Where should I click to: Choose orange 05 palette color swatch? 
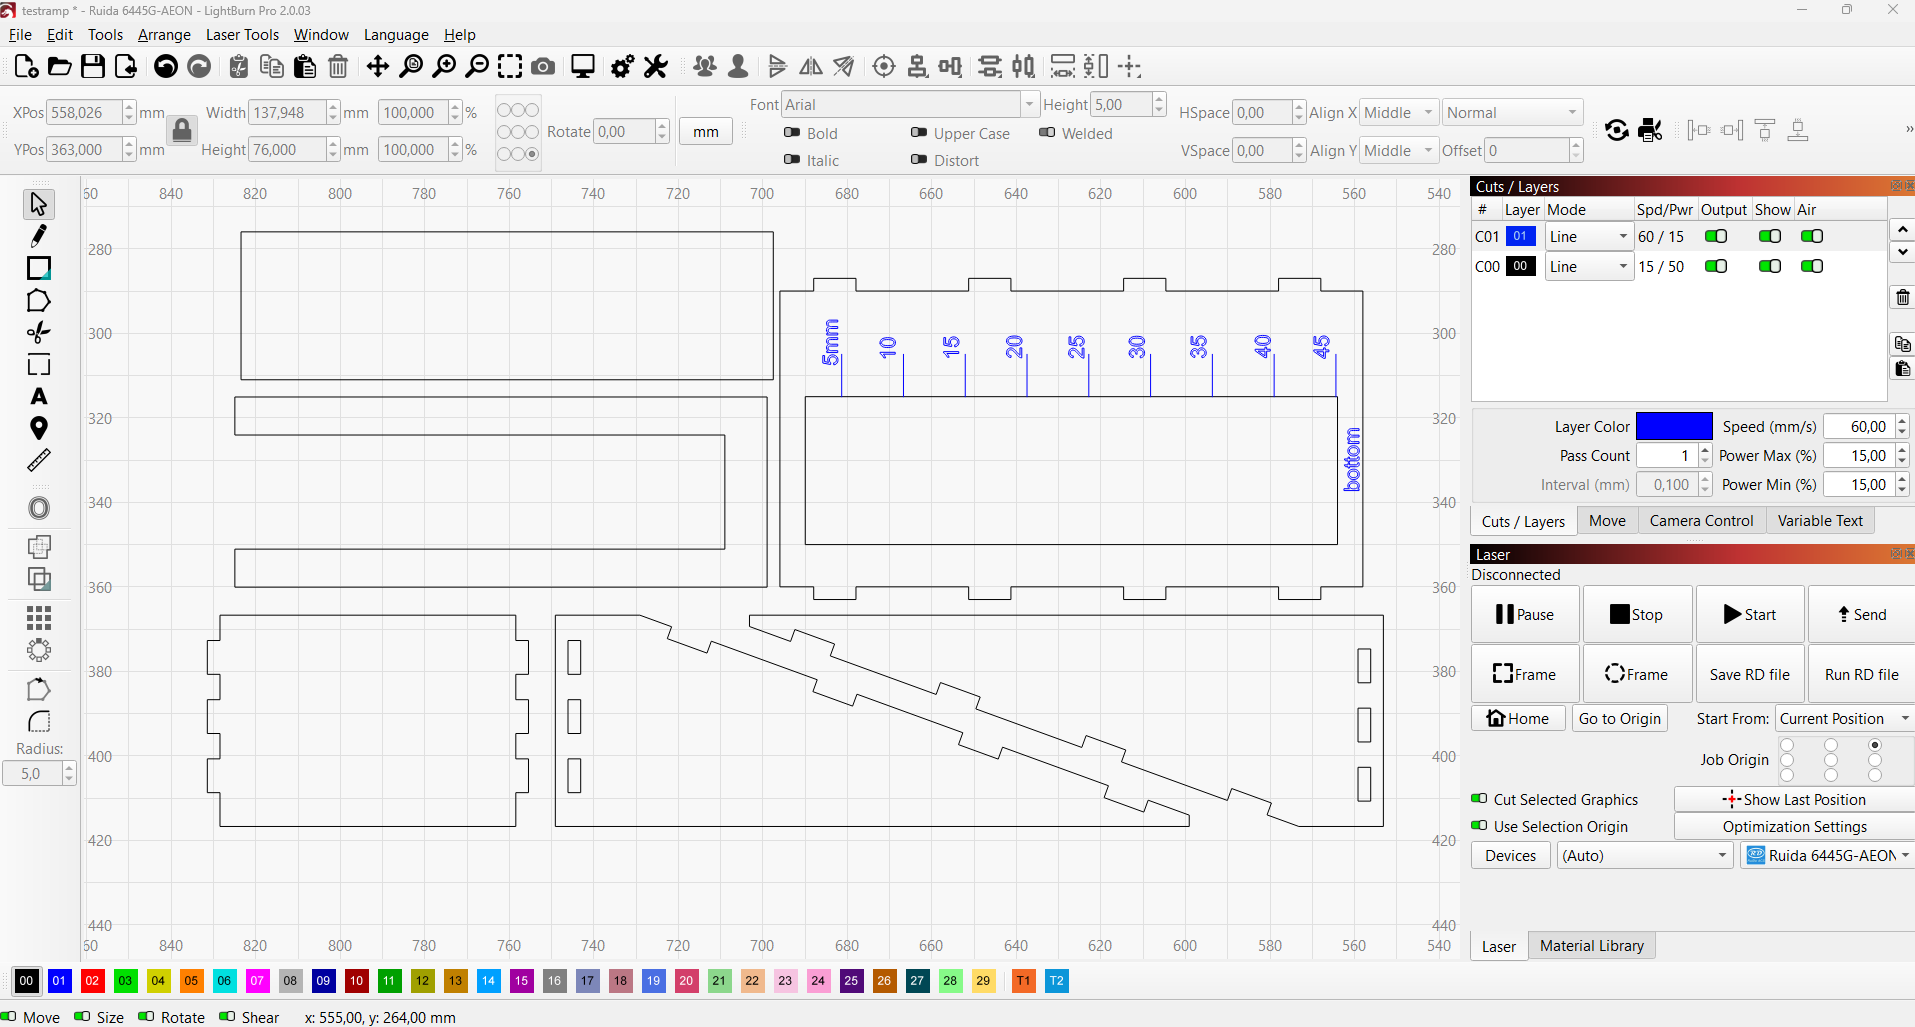[191, 981]
